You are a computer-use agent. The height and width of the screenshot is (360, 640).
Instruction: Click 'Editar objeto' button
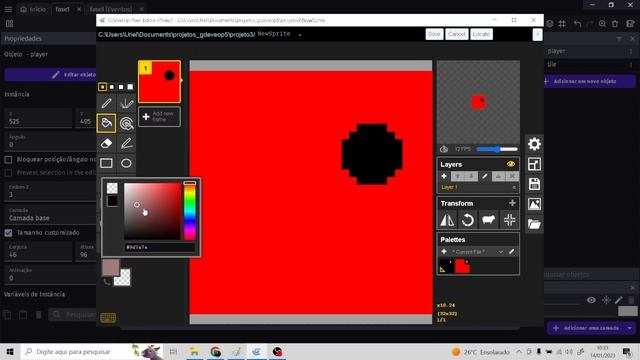pos(51,75)
